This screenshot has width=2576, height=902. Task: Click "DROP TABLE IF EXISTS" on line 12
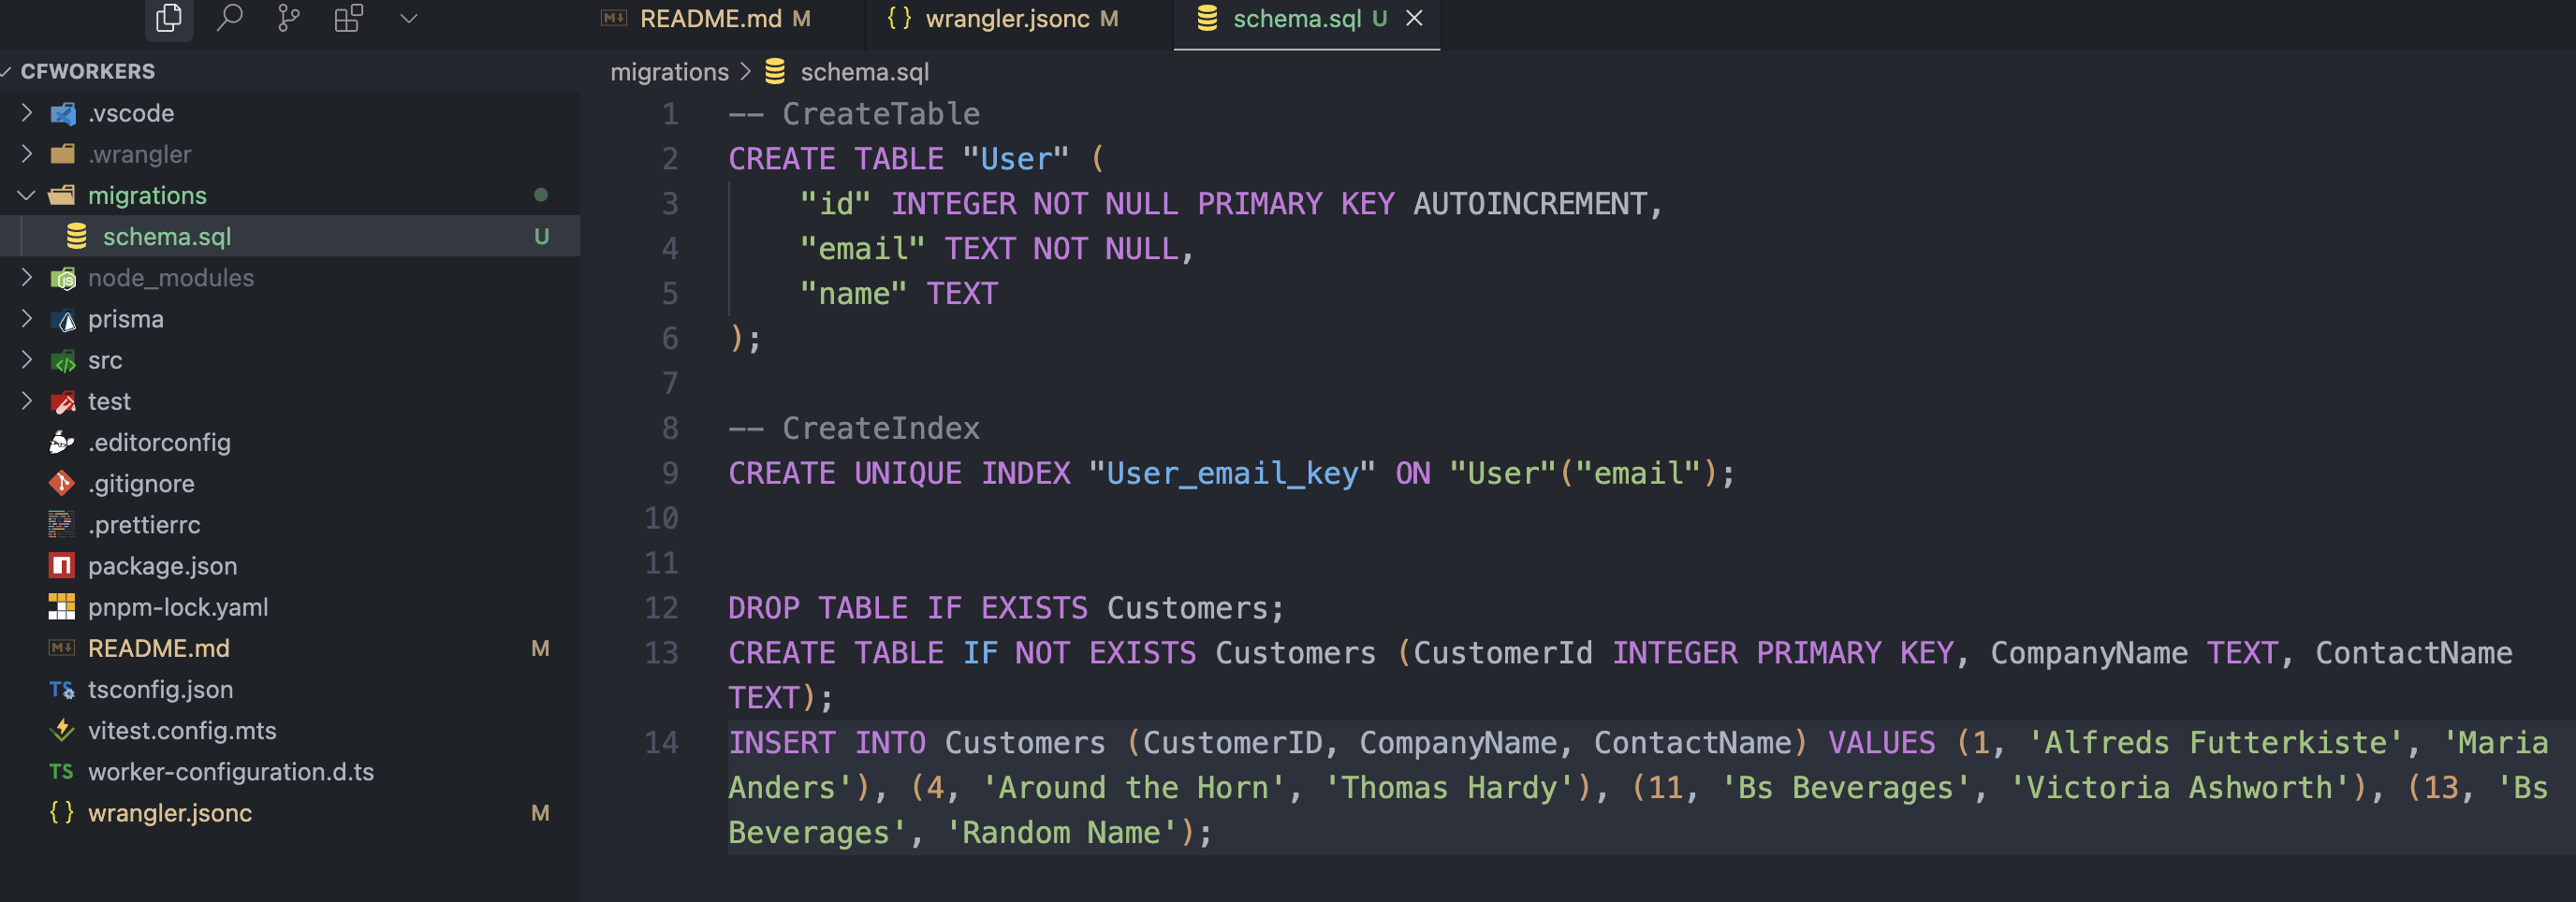(x=908, y=608)
